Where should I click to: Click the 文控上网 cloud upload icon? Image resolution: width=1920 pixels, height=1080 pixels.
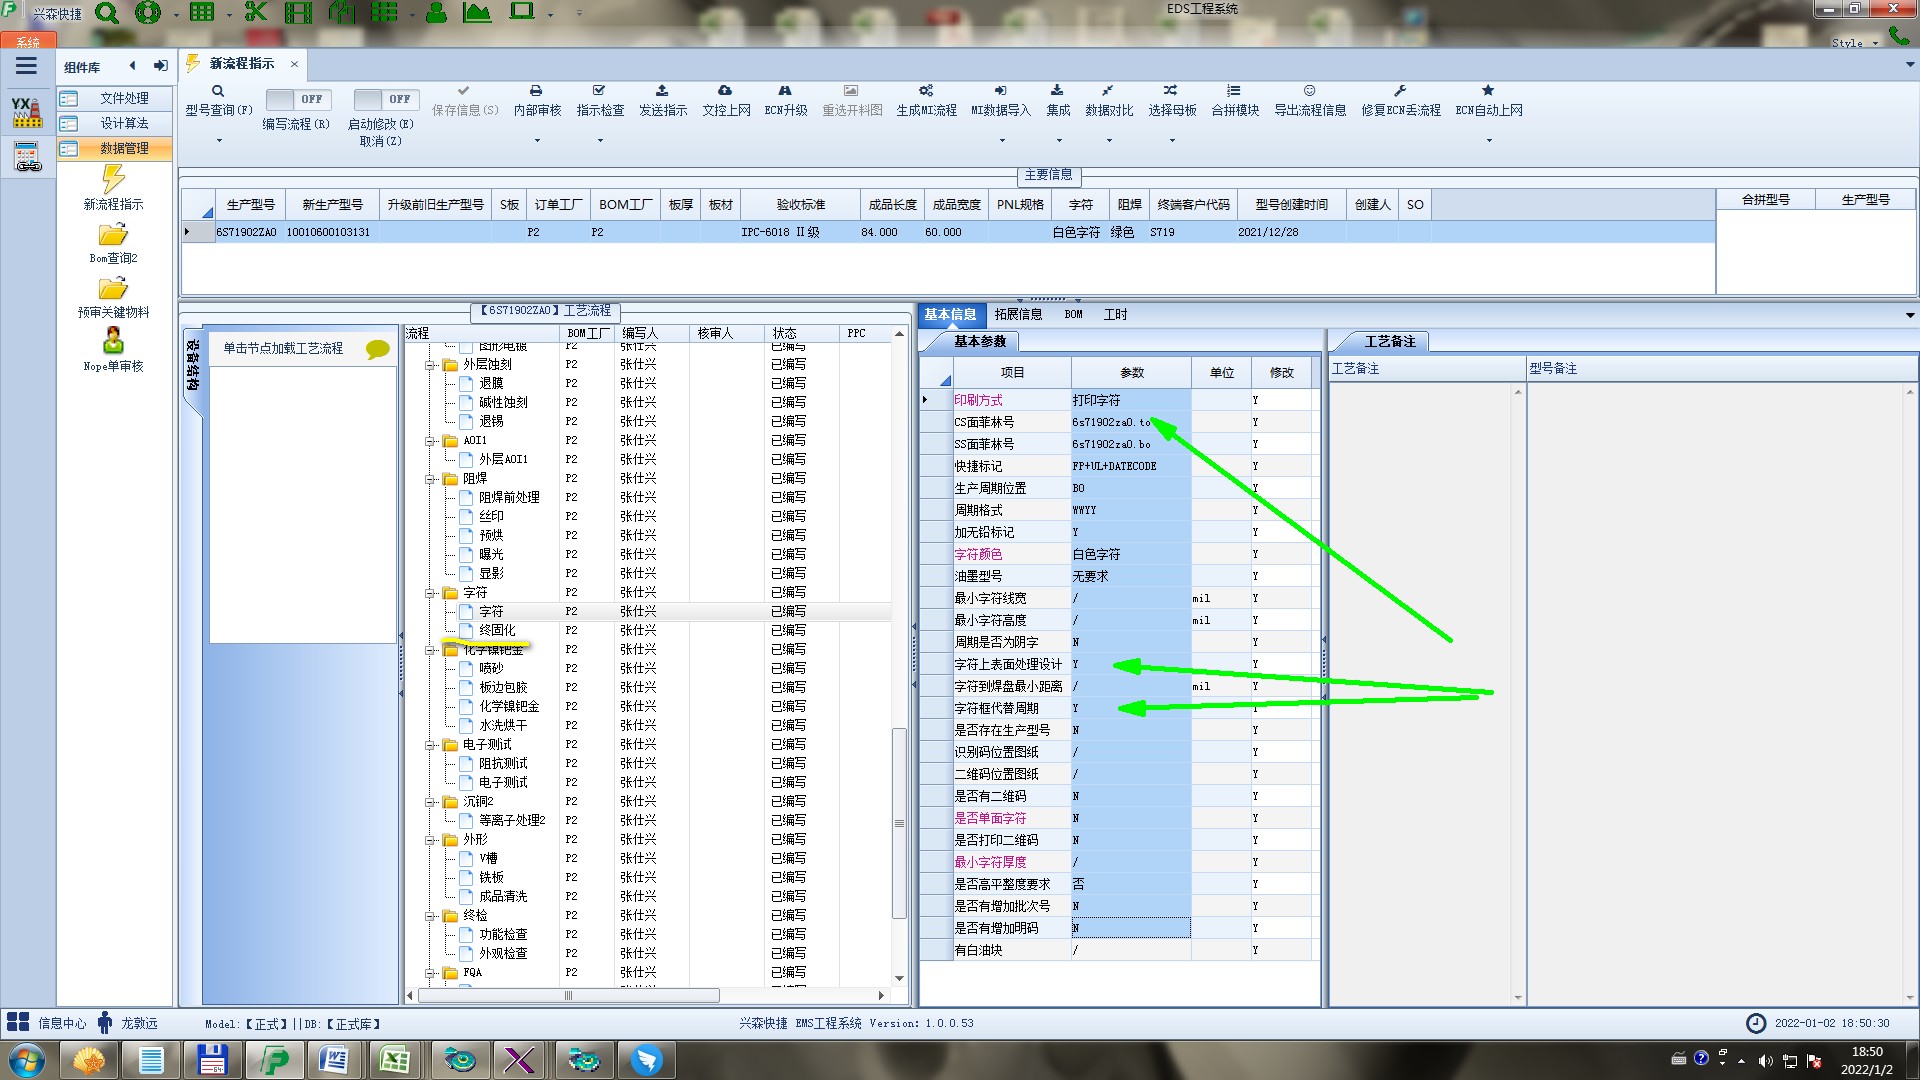pyautogui.click(x=725, y=91)
